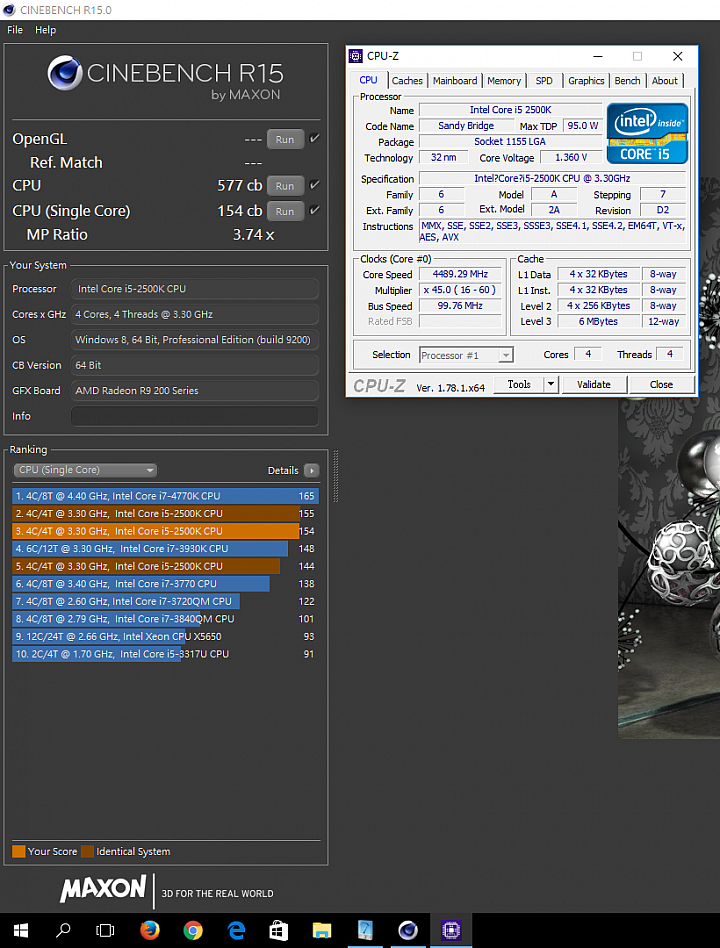Click the OS field showing Windows 8
720x948 pixels.
(x=195, y=340)
